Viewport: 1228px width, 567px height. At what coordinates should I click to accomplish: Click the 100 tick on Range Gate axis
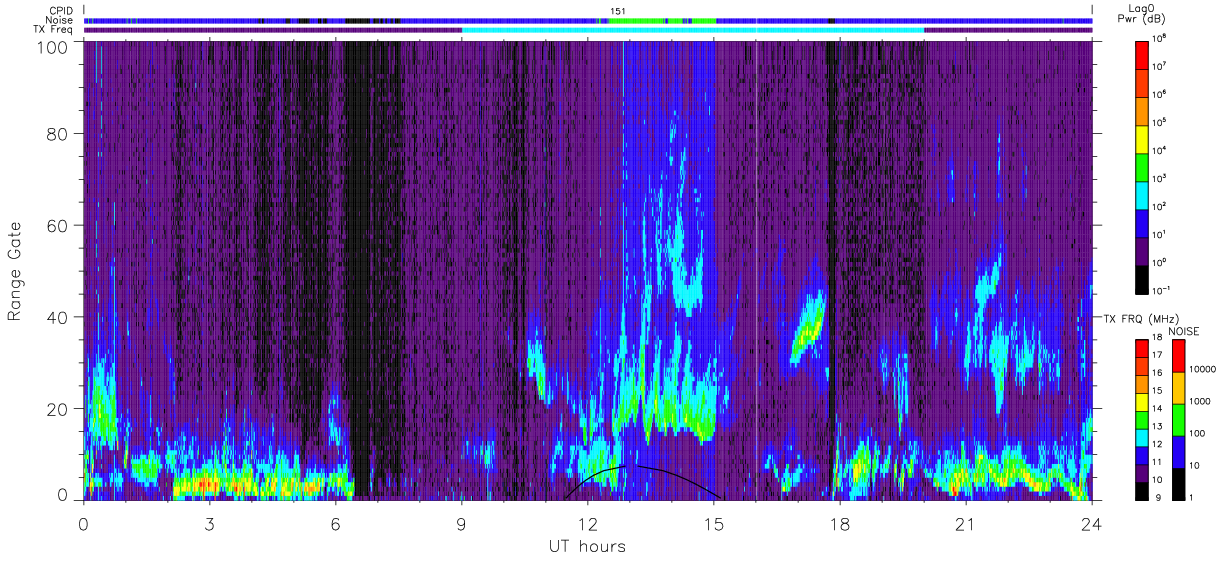click(51, 47)
